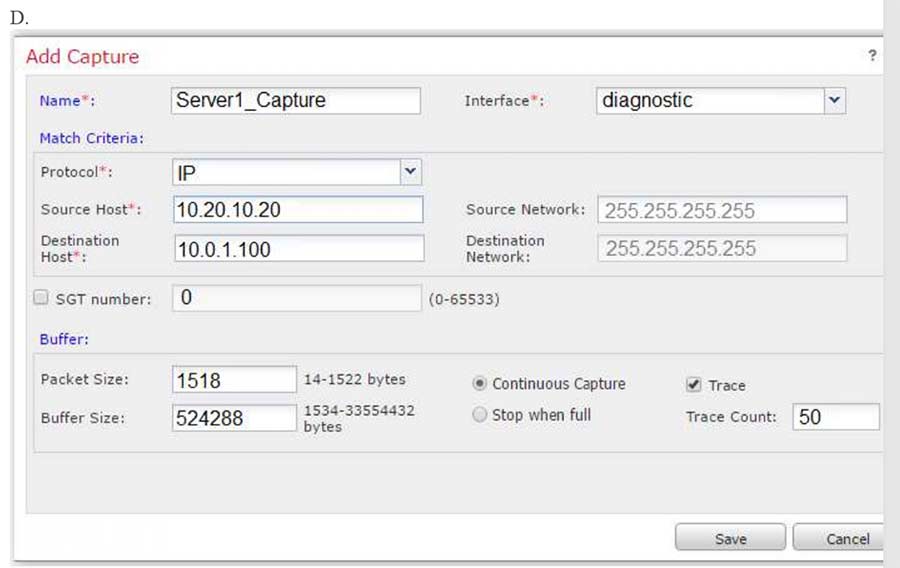
Task: Focus the Source Host input field
Action: 297,210
